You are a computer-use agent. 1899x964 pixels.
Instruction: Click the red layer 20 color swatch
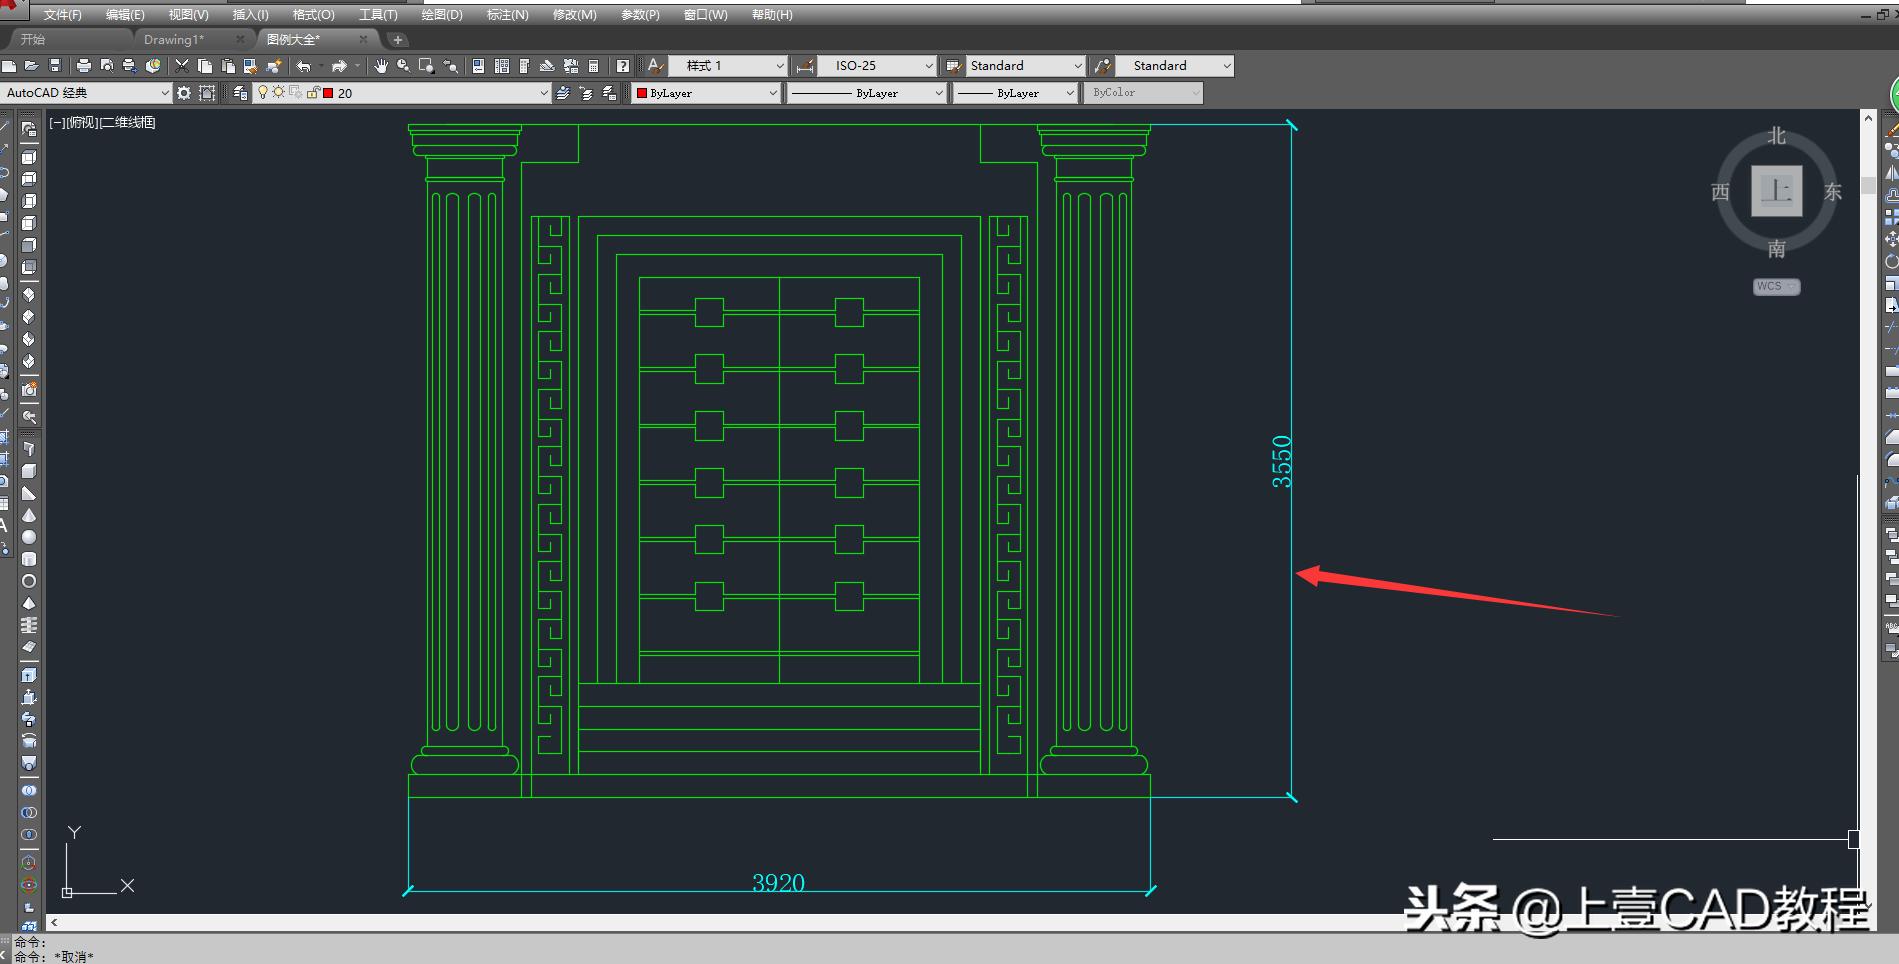[x=328, y=93]
